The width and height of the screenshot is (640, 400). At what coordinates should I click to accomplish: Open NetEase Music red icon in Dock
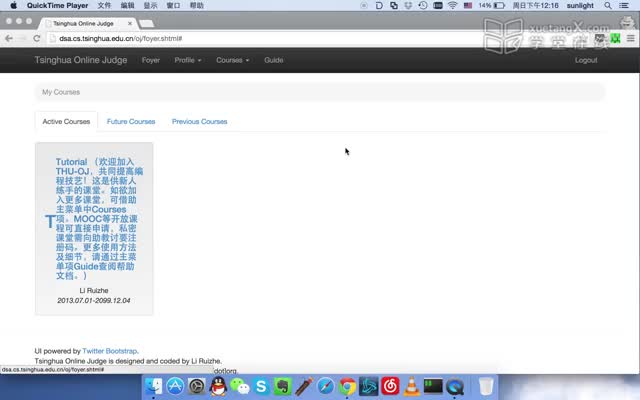coord(390,386)
